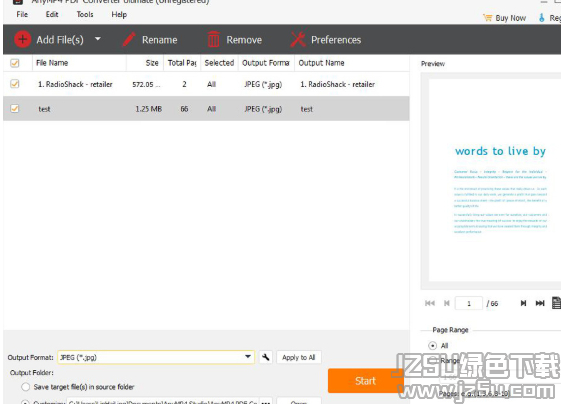Click JPEG (*.jpg) format in RadioShack row
Viewport: 561px width, 404px height.
pos(263,84)
